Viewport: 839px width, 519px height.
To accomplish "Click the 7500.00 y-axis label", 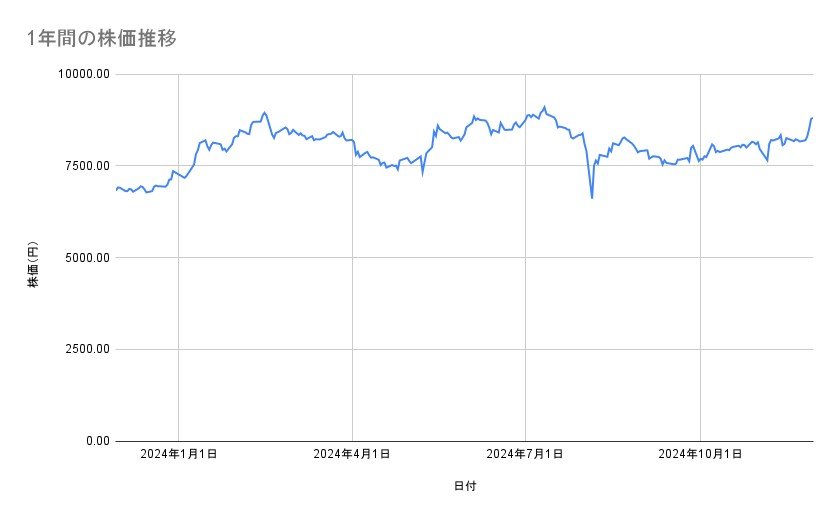I will tap(84, 166).
